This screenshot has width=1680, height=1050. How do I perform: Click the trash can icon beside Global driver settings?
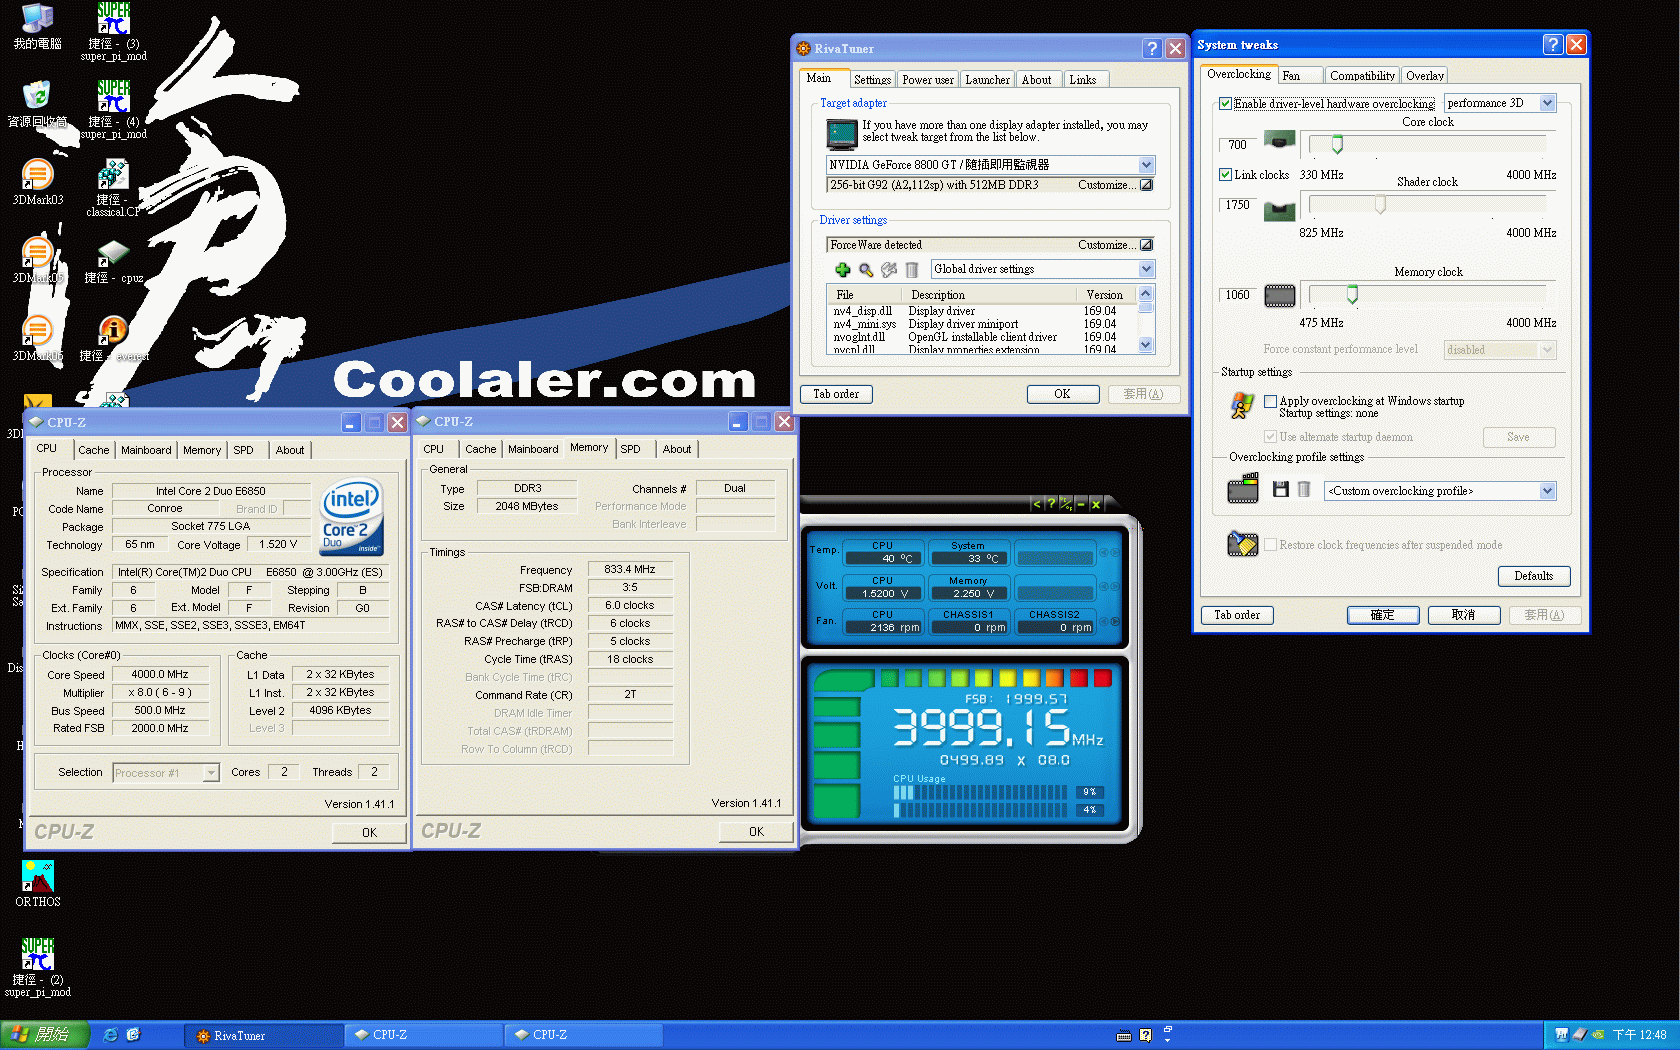[912, 270]
